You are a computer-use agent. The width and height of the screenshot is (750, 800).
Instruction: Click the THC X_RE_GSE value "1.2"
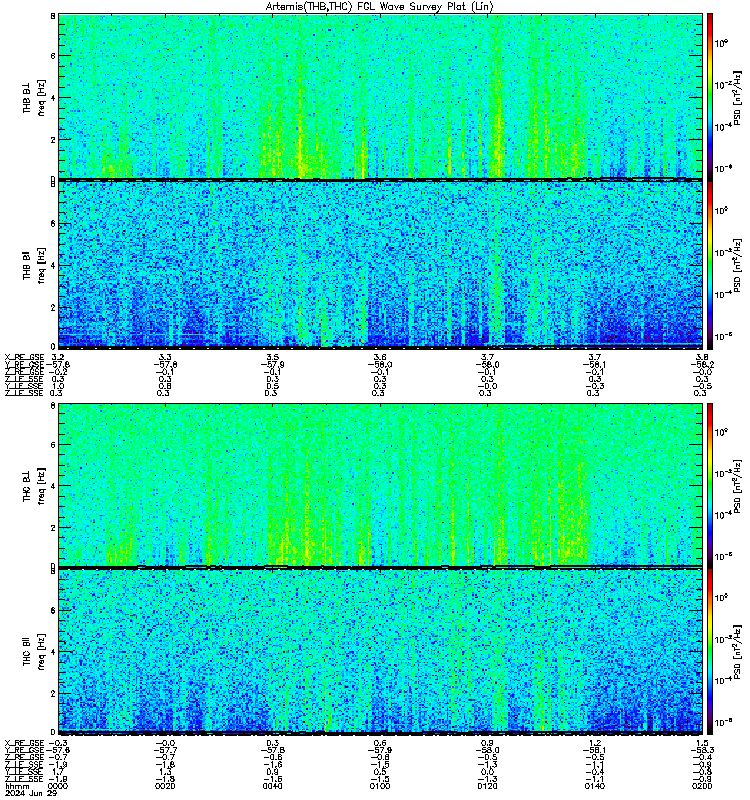coord(595,743)
